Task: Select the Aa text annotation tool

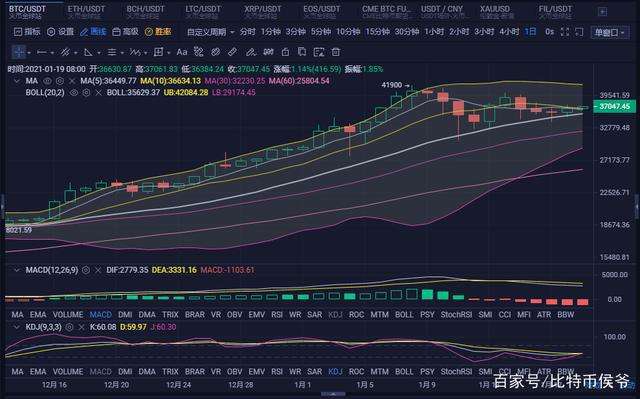Action: (x=182, y=52)
